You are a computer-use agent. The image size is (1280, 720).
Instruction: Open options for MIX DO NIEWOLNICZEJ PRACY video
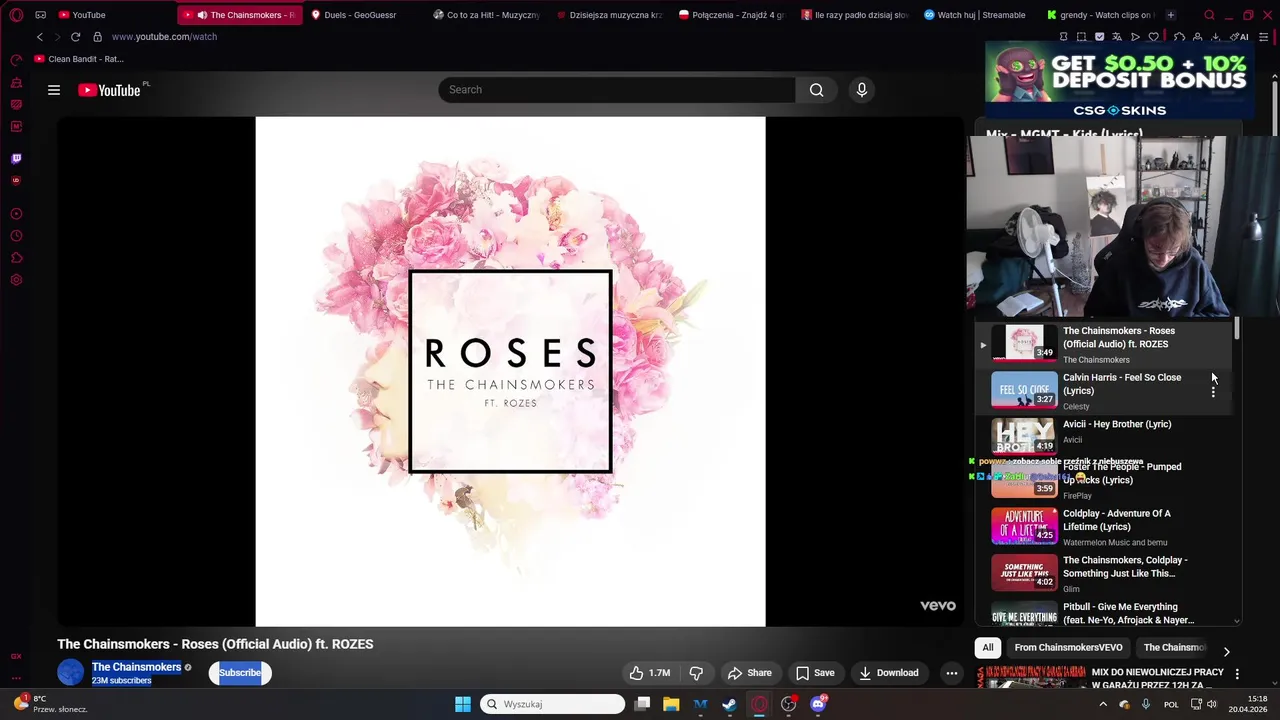[x=1237, y=675]
